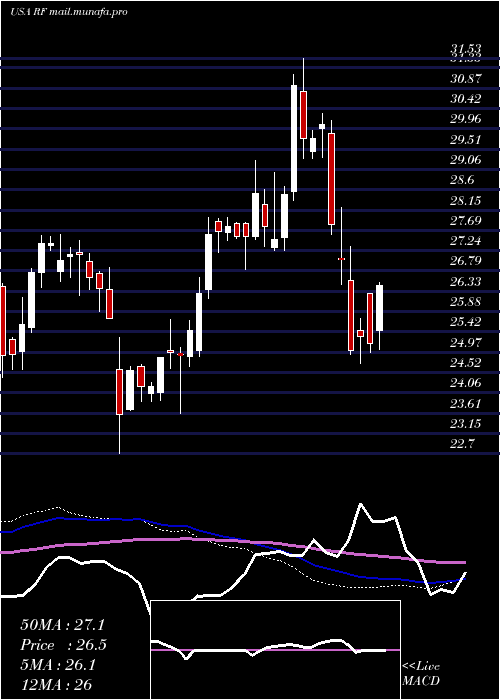Image resolution: width=500 pixels, height=700 pixels.
Task: Click the 27.24 price axis label
Action: [x=466, y=241]
